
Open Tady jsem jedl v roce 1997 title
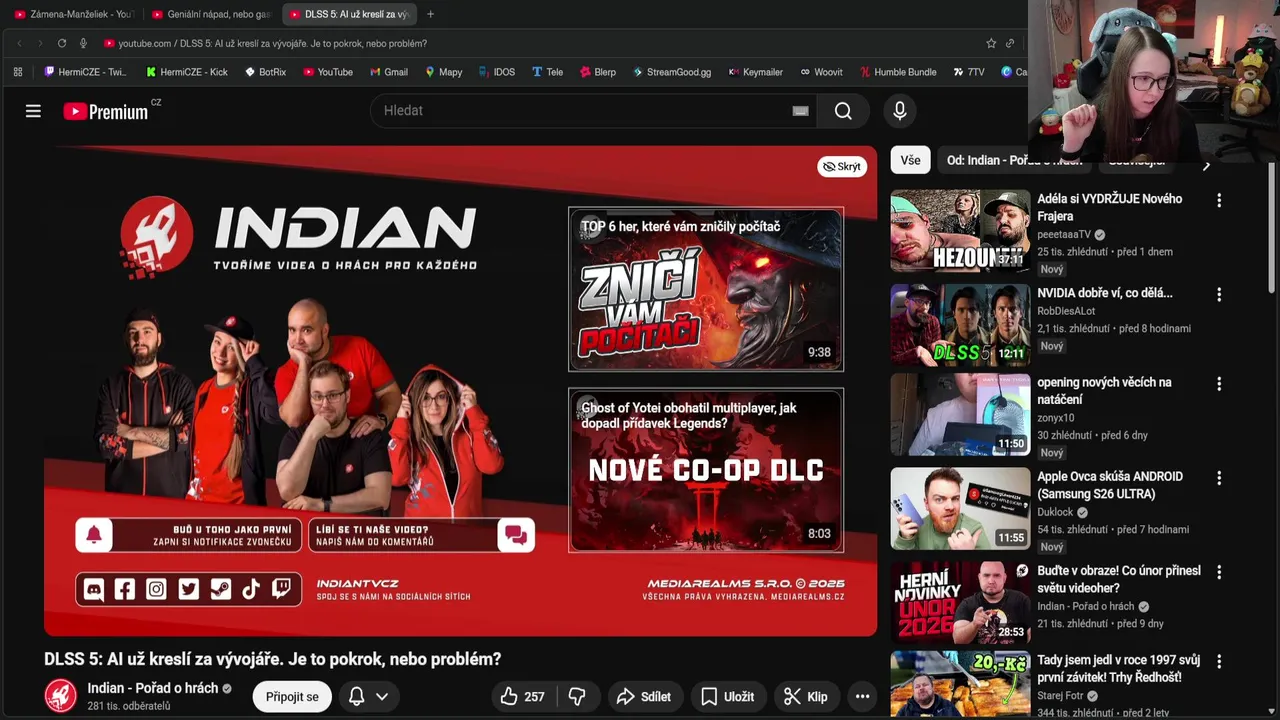click(x=1118, y=669)
